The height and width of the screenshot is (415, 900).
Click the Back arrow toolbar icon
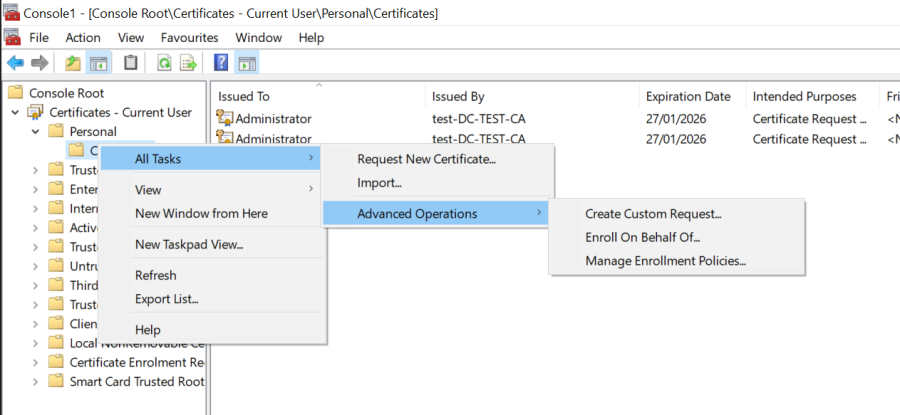[x=15, y=63]
